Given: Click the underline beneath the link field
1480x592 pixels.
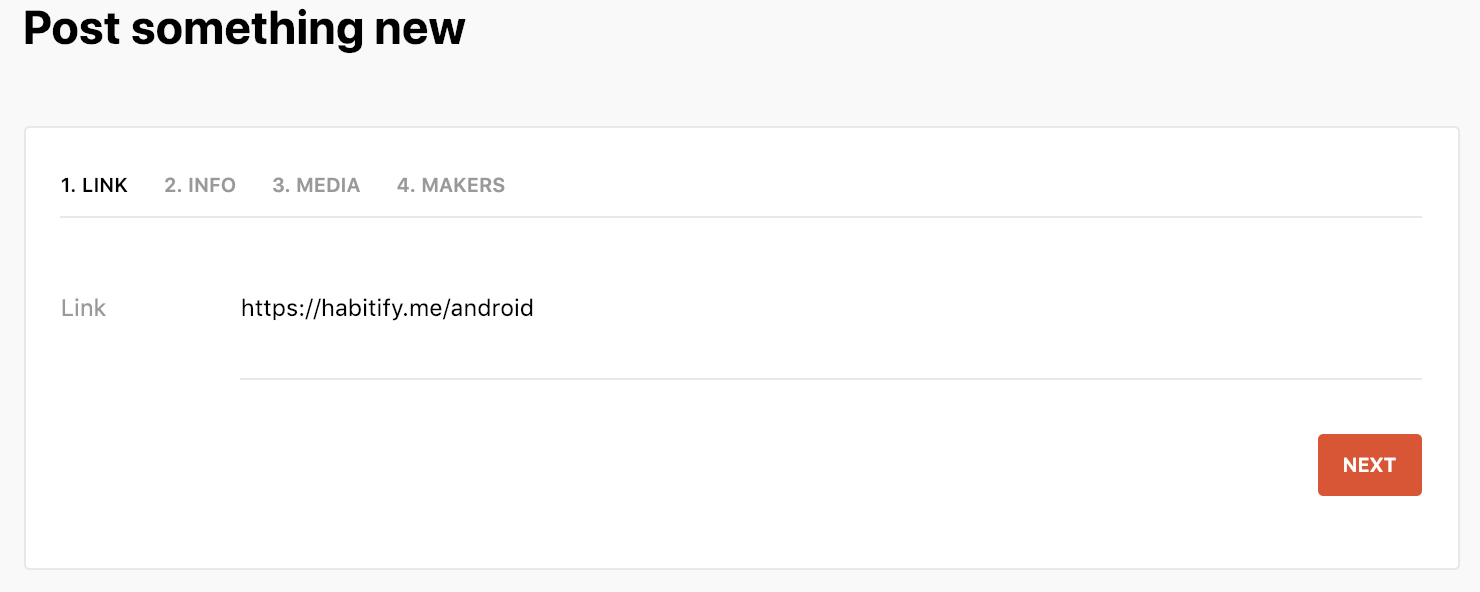Looking at the screenshot, I should [x=830, y=378].
